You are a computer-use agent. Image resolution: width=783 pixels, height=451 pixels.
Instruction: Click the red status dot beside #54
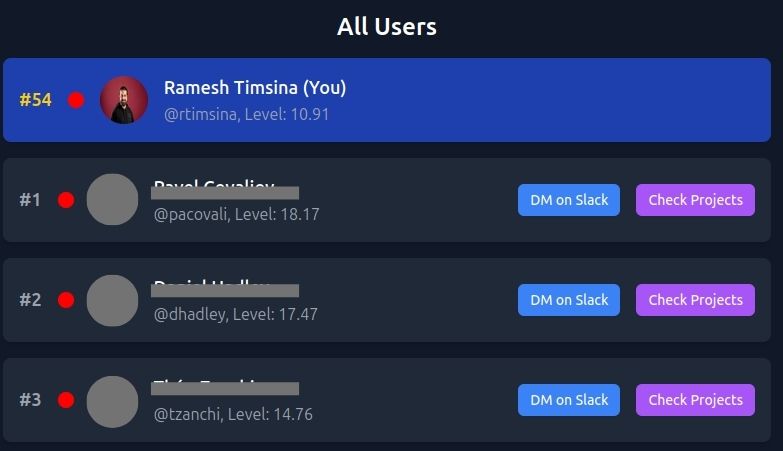point(76,100)
